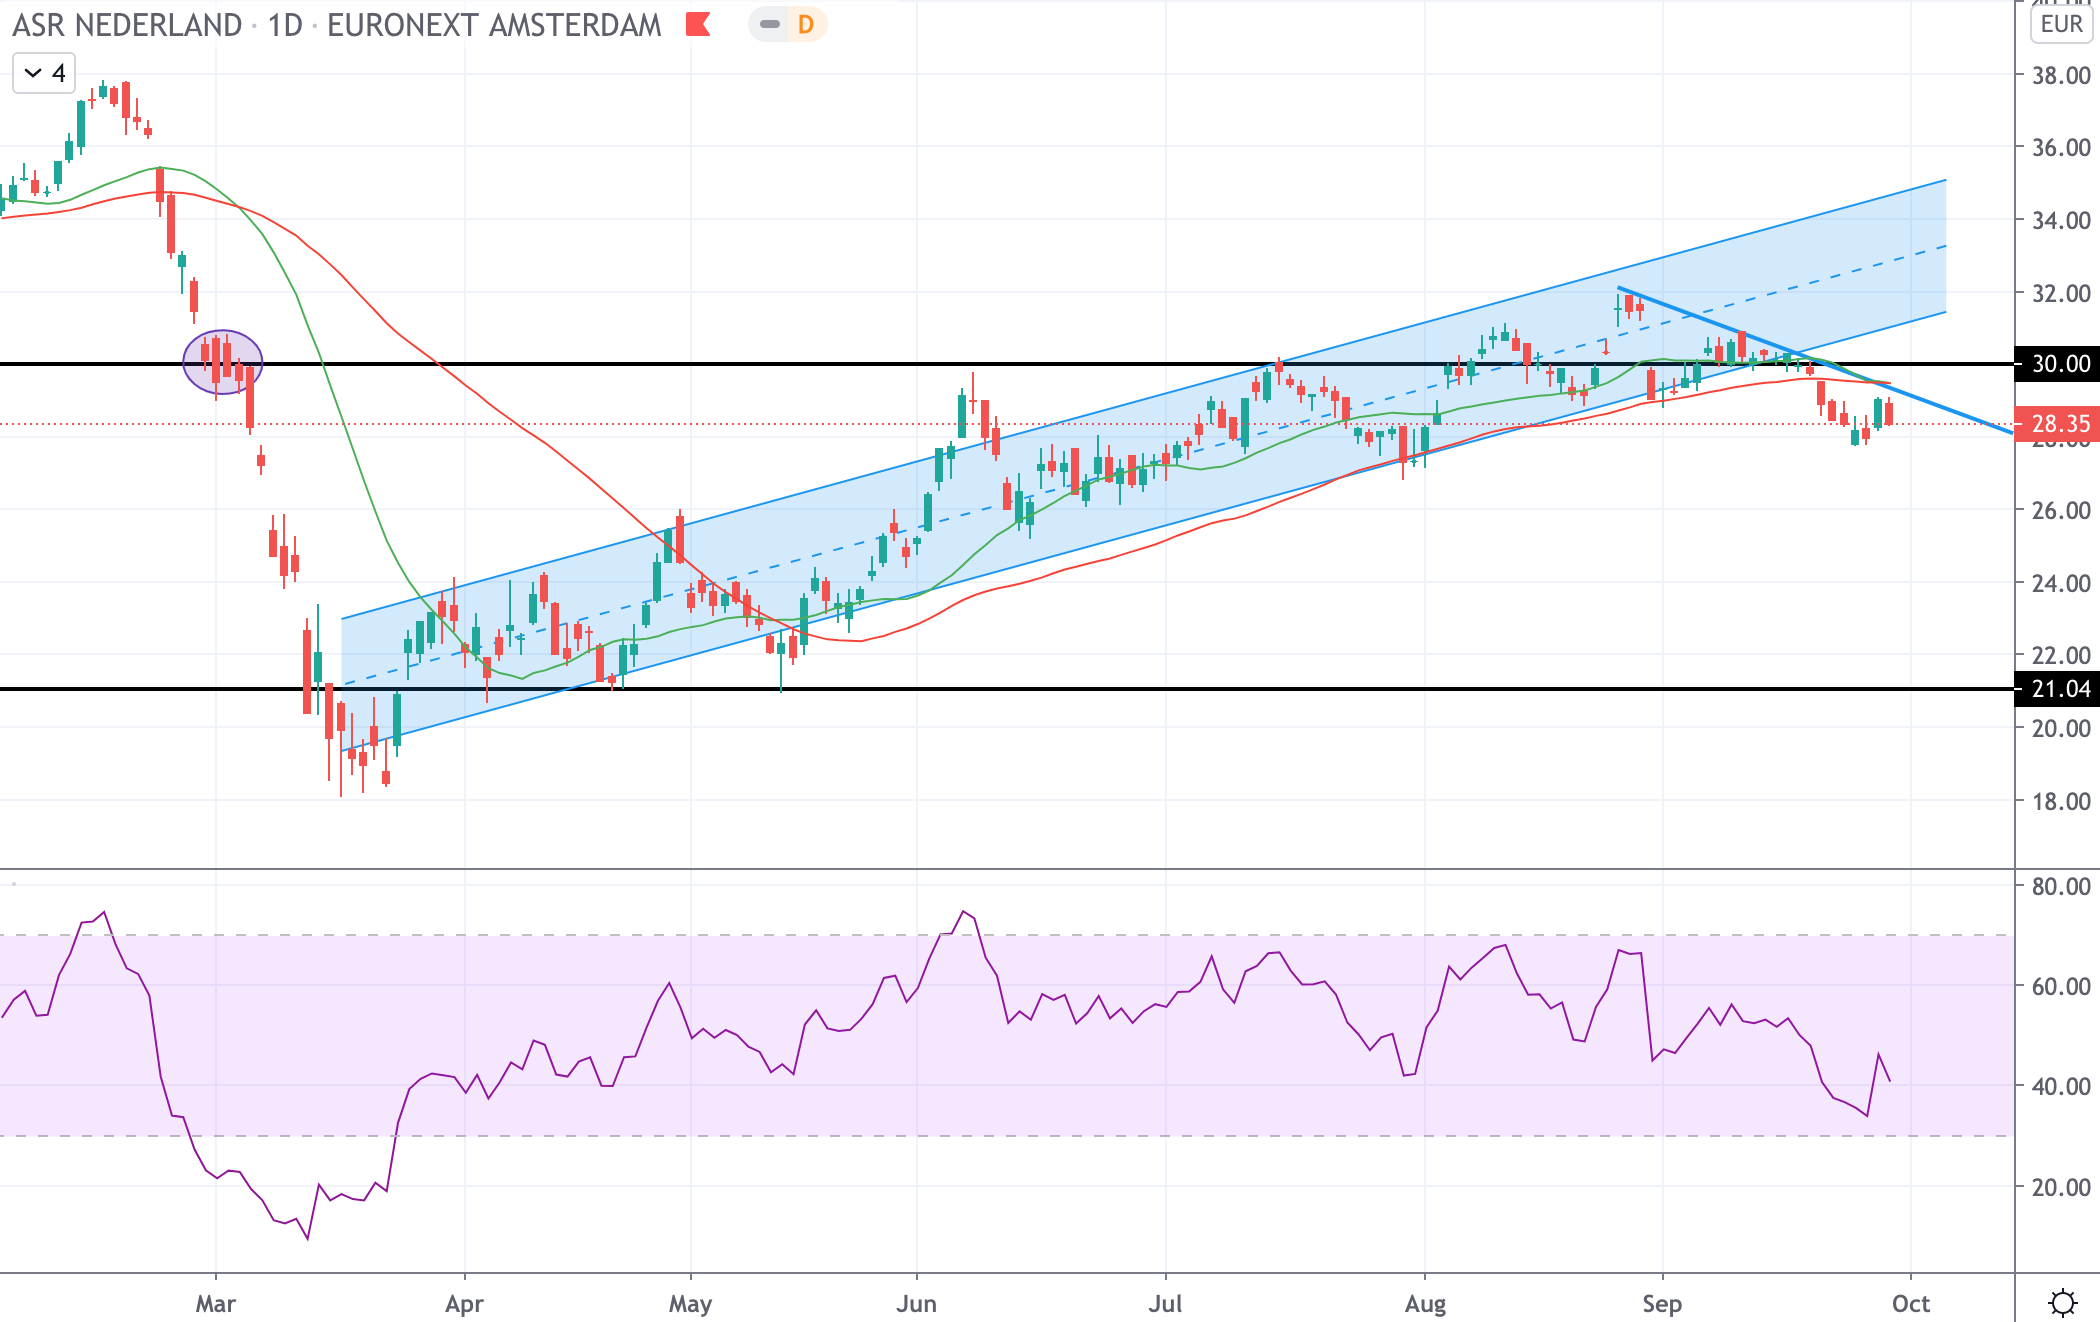2100x1322 pixels.
Task: Click the red 28.35 current price label
Action: (x=2057, y=424)
